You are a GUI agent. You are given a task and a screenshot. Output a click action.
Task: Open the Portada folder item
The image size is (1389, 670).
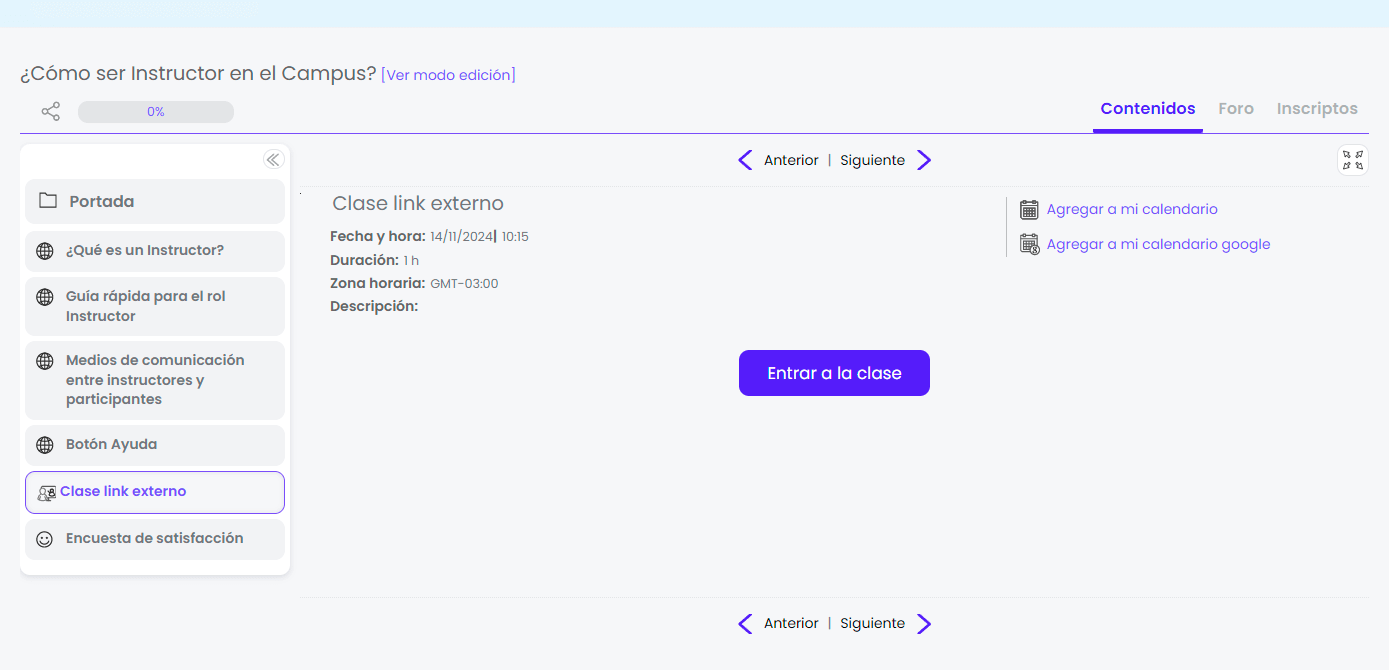pyautogui.click(x=155, y=201)
